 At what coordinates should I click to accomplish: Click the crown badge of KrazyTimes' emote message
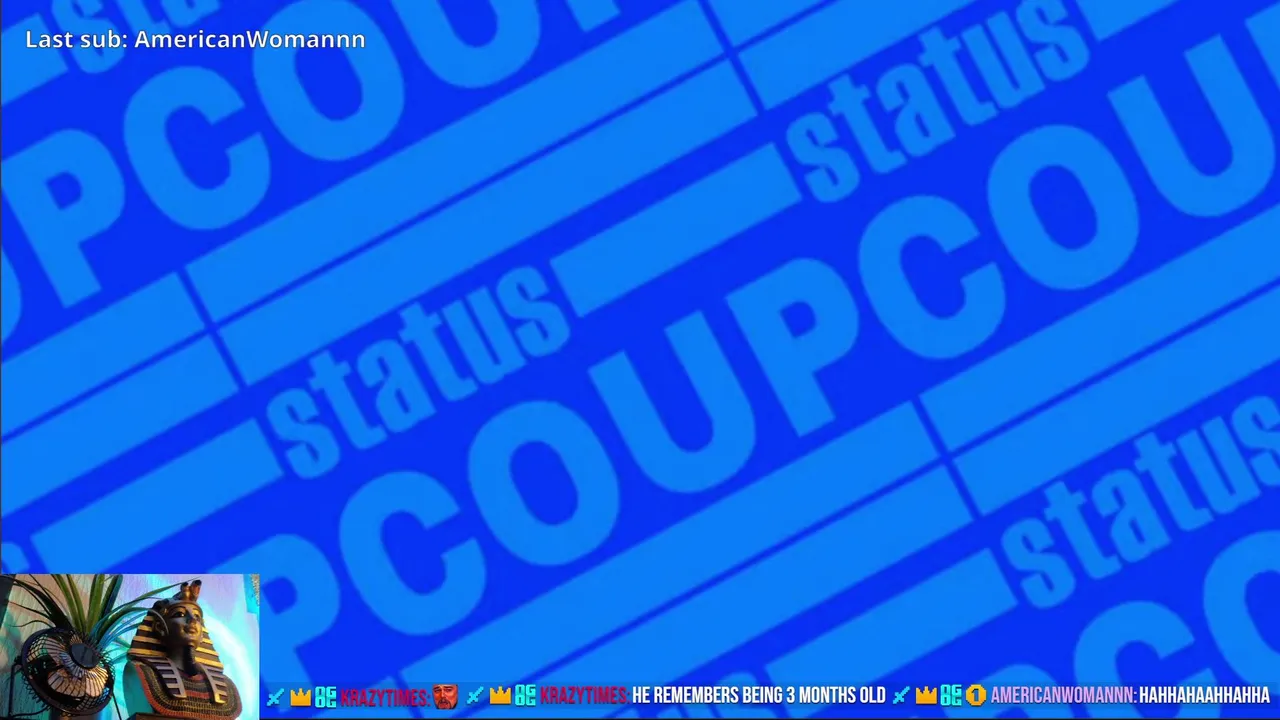pyautogui.click(x=301, y=695)
